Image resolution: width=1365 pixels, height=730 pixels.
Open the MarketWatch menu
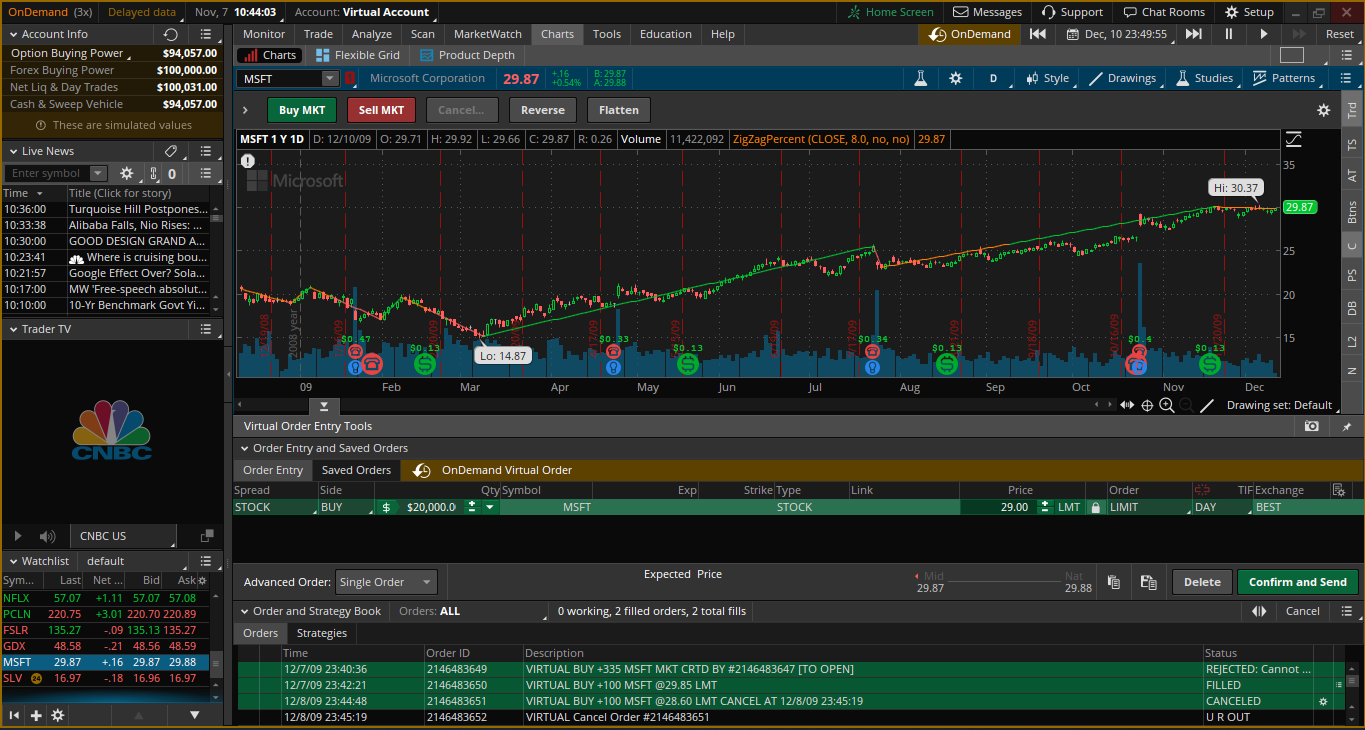[487, 33]
